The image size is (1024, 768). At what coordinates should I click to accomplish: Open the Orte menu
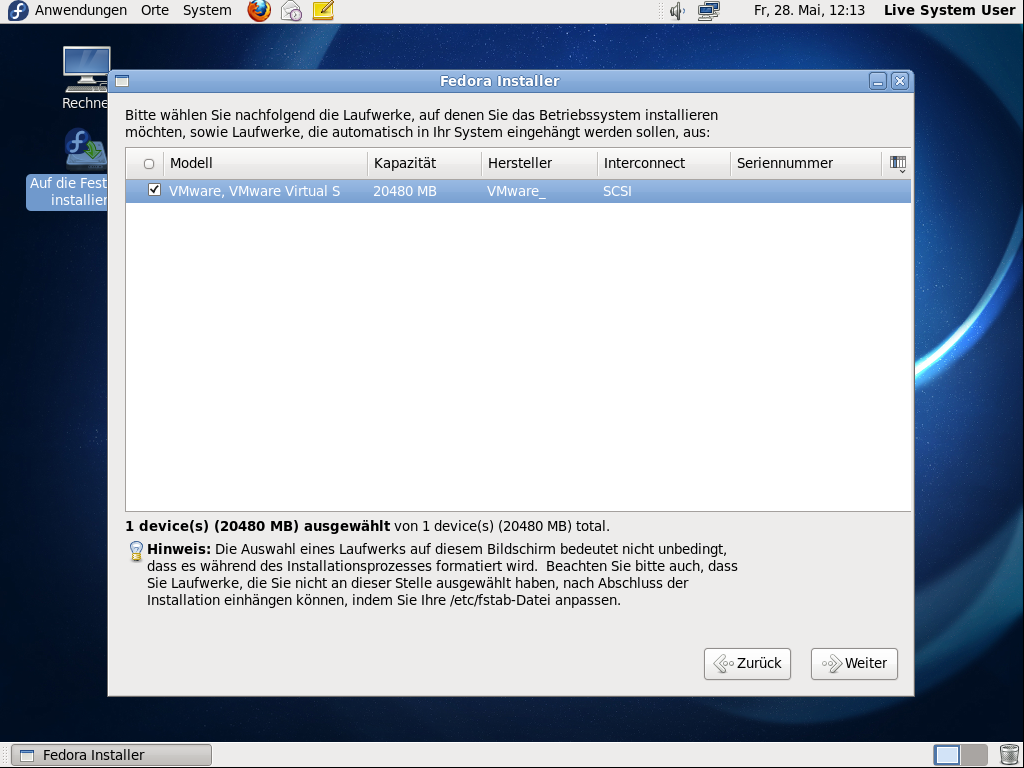click(x=155, y=10)
